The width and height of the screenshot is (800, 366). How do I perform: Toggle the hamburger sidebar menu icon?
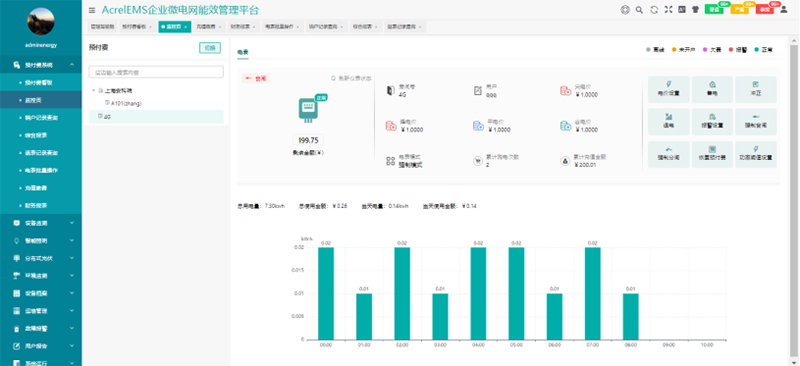(x=92, y=10)
